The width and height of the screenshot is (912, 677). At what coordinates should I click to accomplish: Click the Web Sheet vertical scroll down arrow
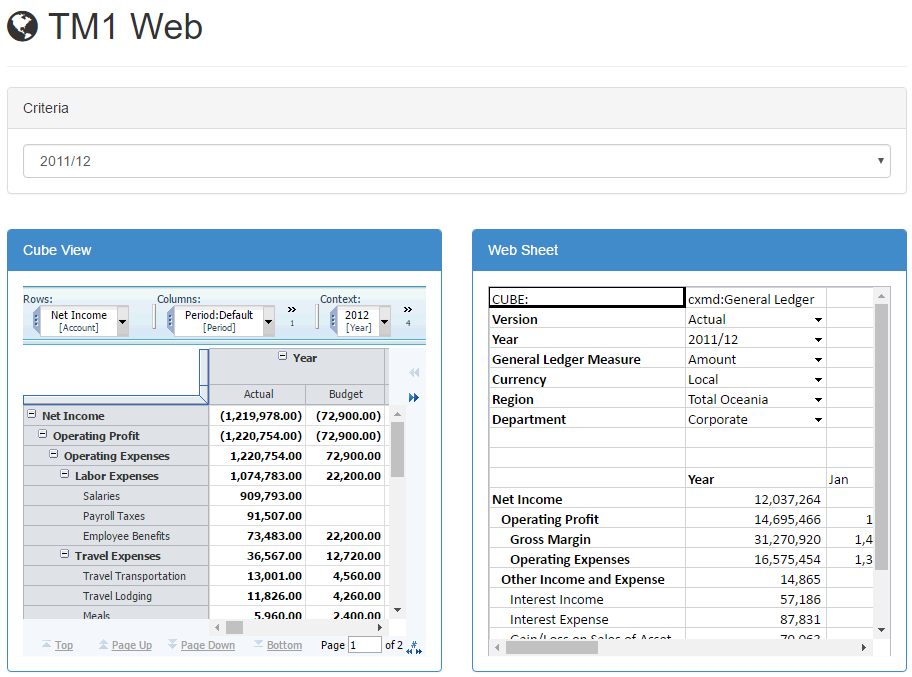[881, 630]
